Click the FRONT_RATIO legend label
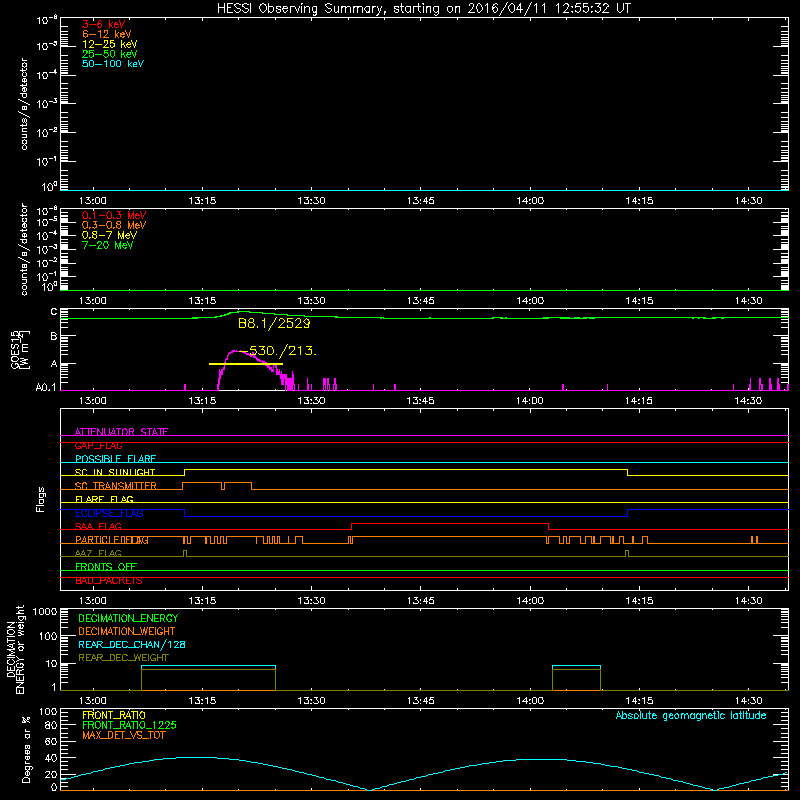Screen dimensions: 800x800 click(x=114, y=715)
